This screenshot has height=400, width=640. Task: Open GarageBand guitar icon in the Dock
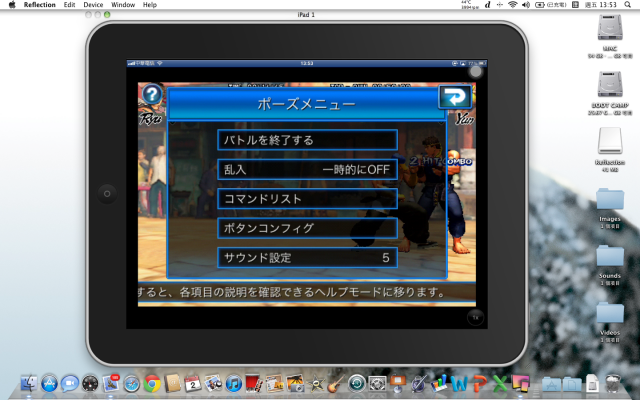336,384
